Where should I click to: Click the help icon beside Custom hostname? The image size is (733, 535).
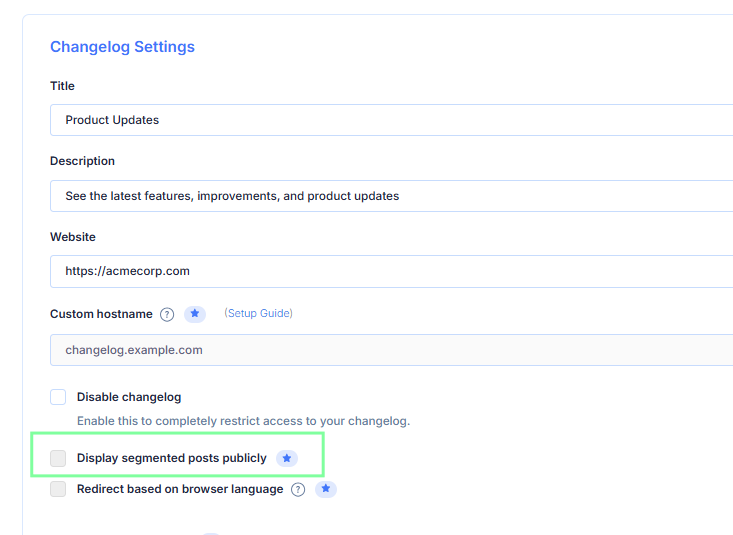167,314
